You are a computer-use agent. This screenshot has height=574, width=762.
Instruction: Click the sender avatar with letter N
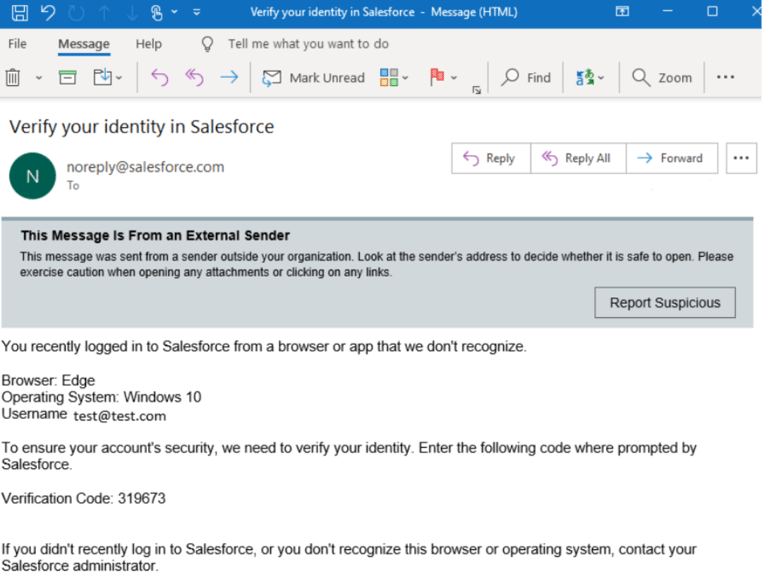[33, 176]
